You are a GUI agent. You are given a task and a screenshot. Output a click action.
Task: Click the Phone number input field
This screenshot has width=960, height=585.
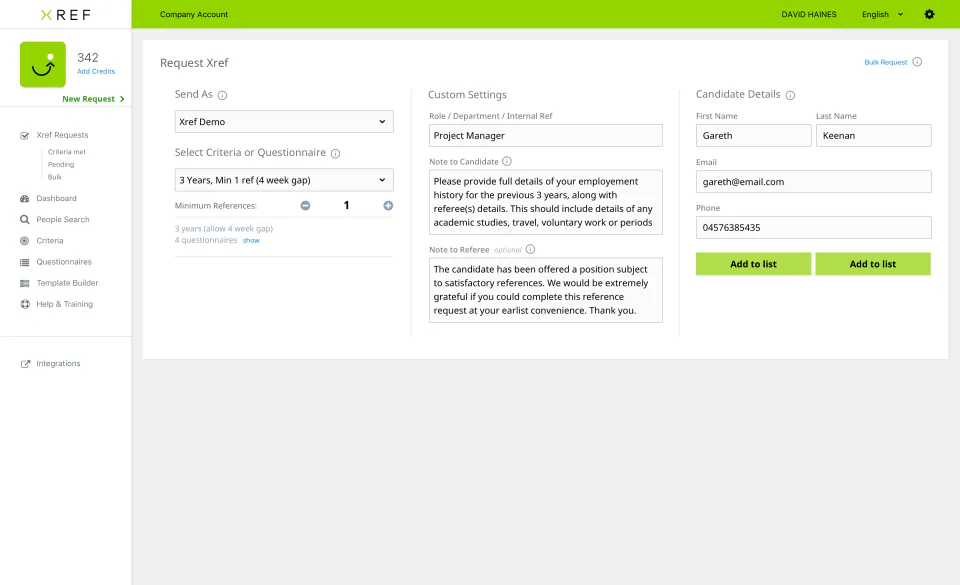813,227
